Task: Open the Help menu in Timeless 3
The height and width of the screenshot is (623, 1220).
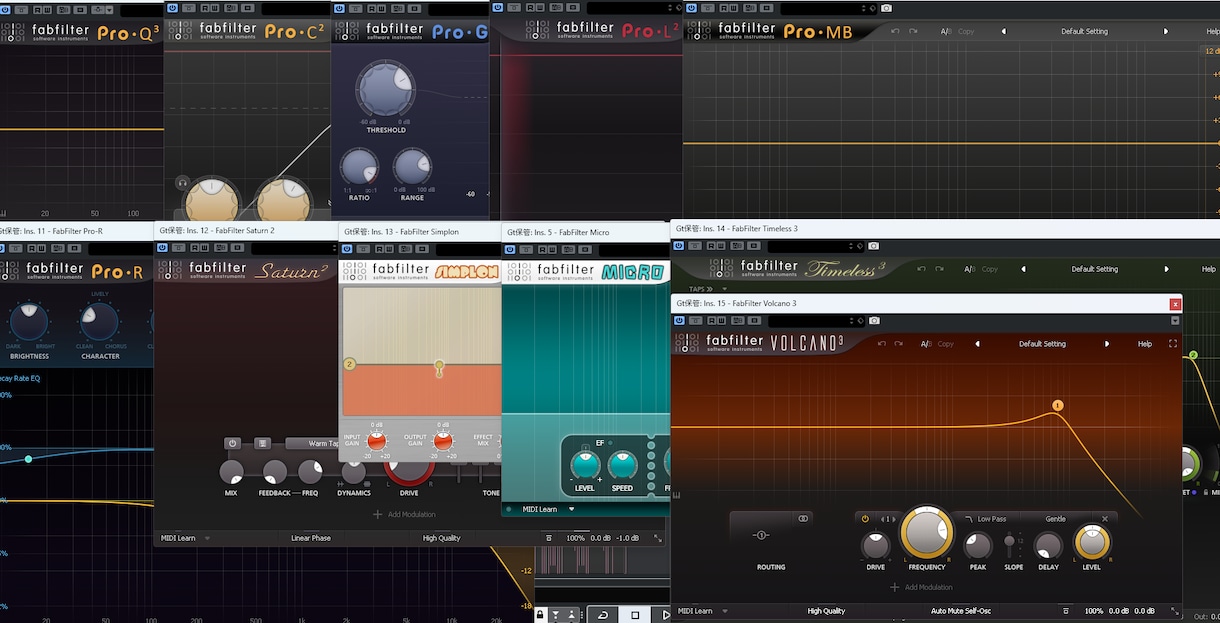Action: click(x=1209, y=269)
